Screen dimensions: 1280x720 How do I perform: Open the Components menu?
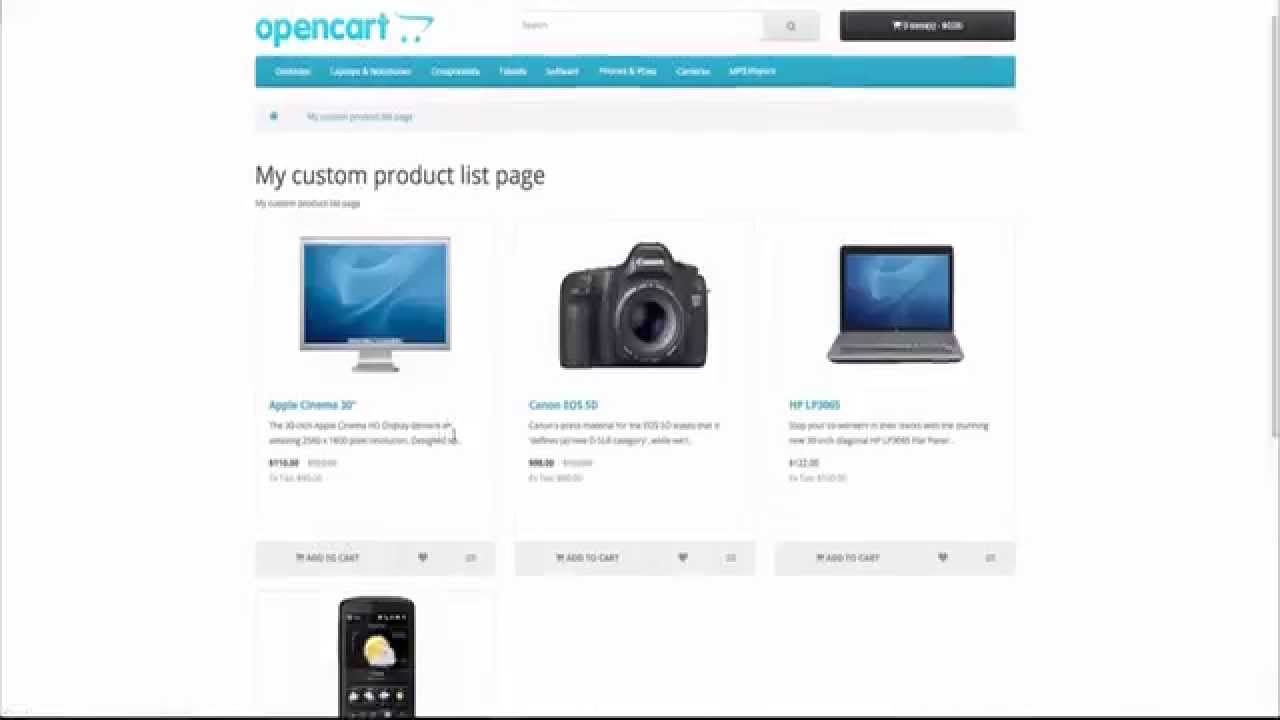click(455, 72)
